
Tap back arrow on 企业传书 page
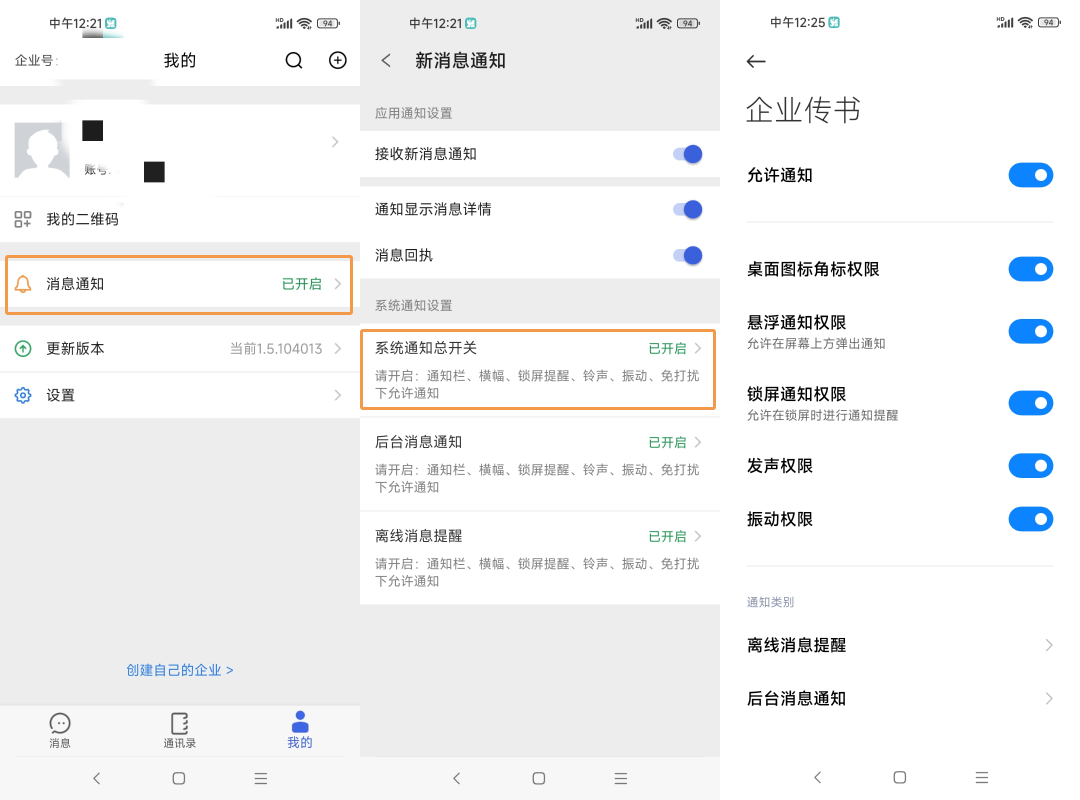coord(756,62)
